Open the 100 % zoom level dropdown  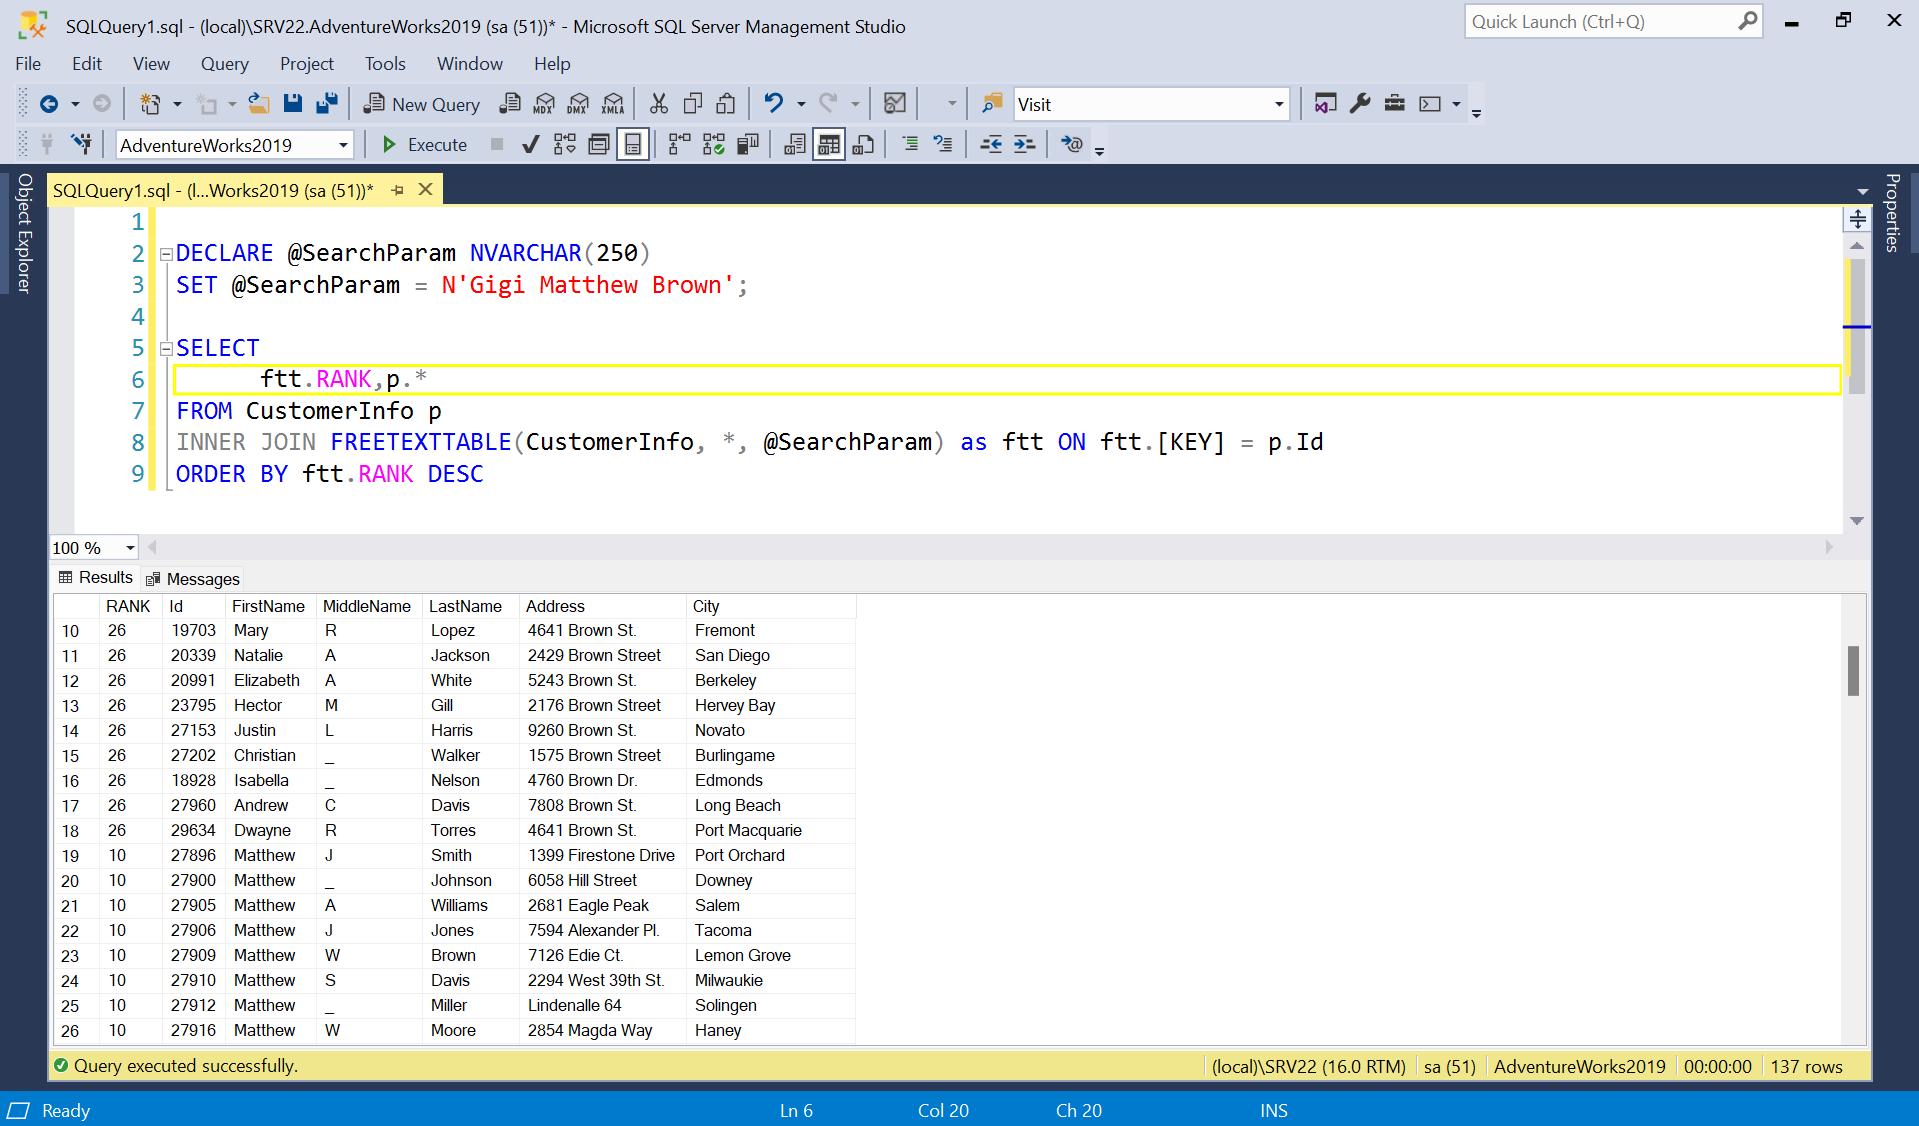click(130, 548)
